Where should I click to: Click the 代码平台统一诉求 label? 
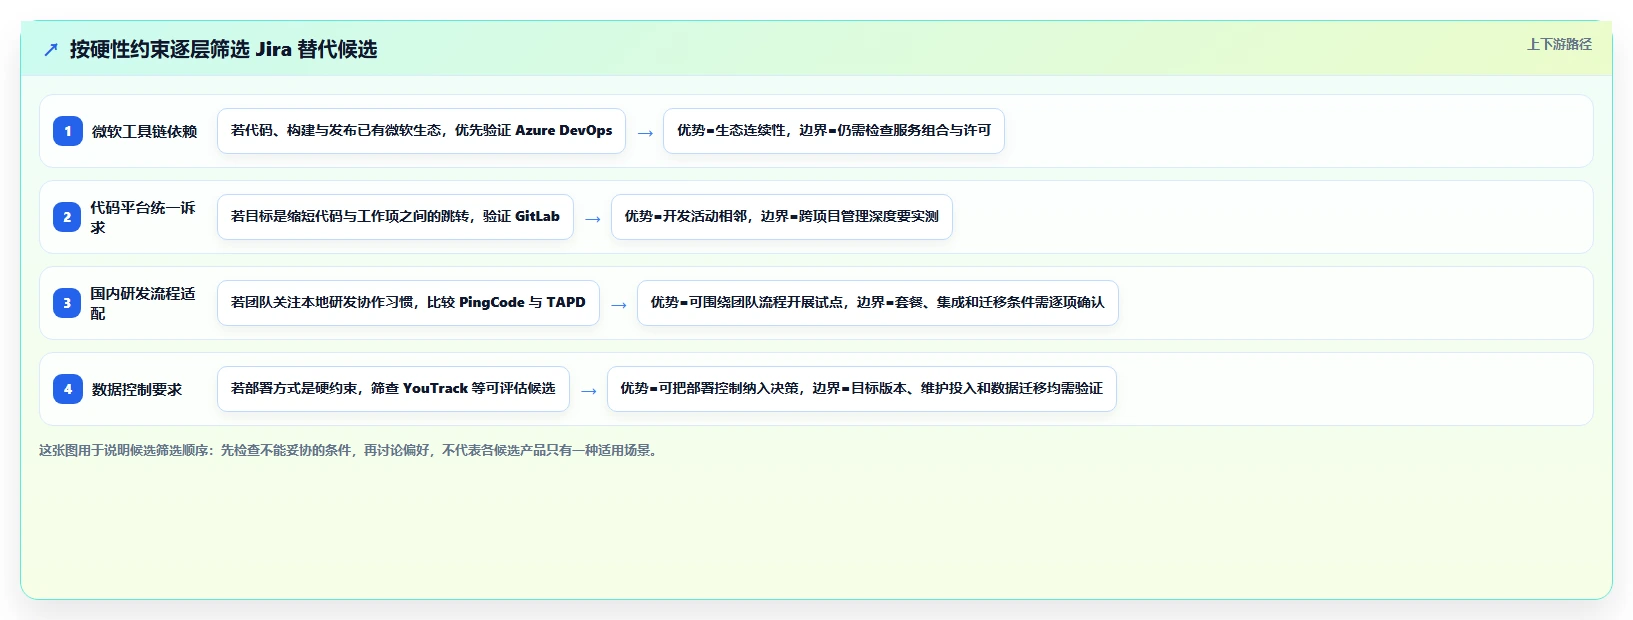[143, 217]
